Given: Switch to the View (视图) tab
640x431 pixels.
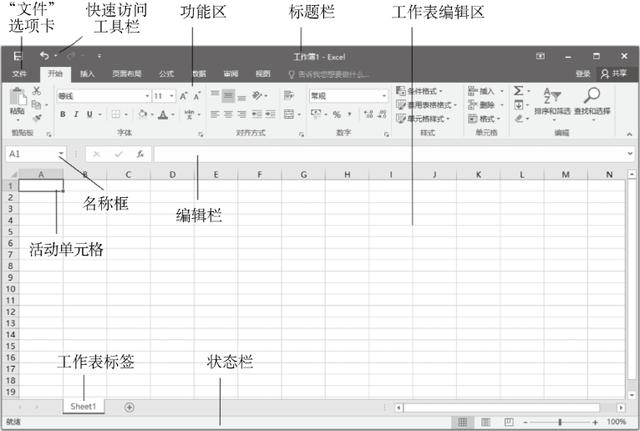Looking at the screenshot, I should click(x=263, y=74).
